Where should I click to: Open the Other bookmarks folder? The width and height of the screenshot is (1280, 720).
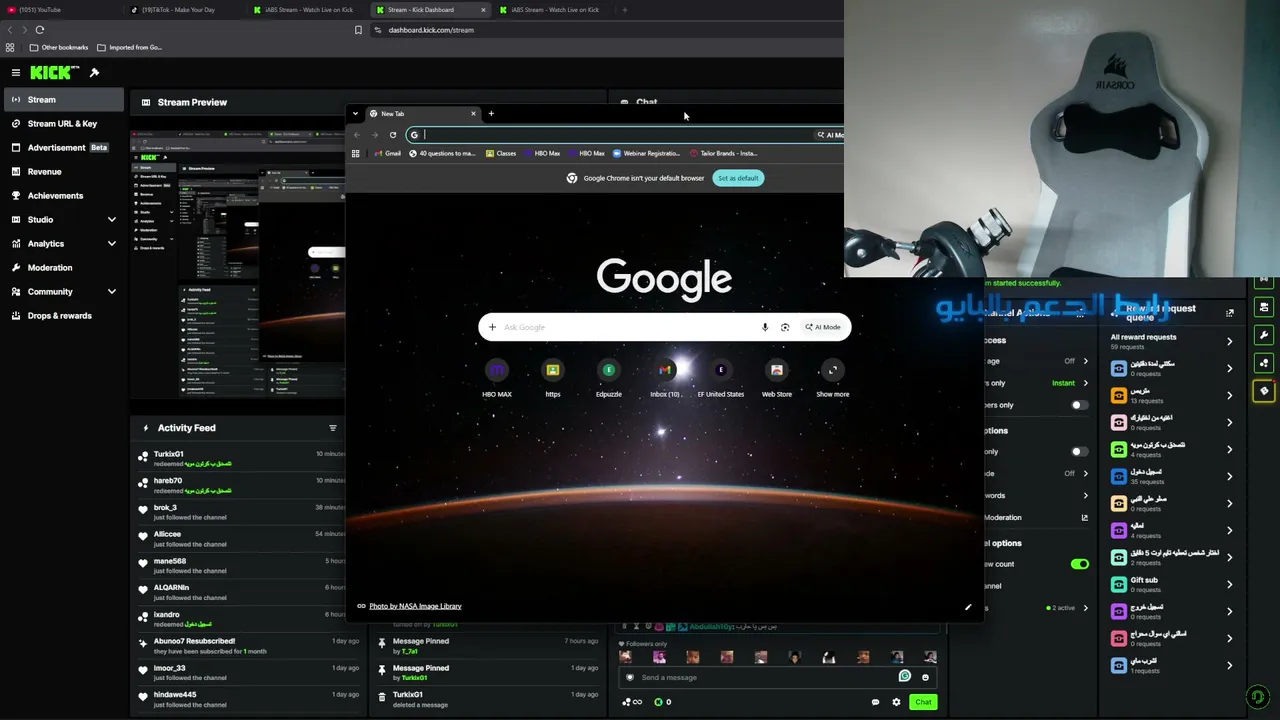click(x=59, y=47)
